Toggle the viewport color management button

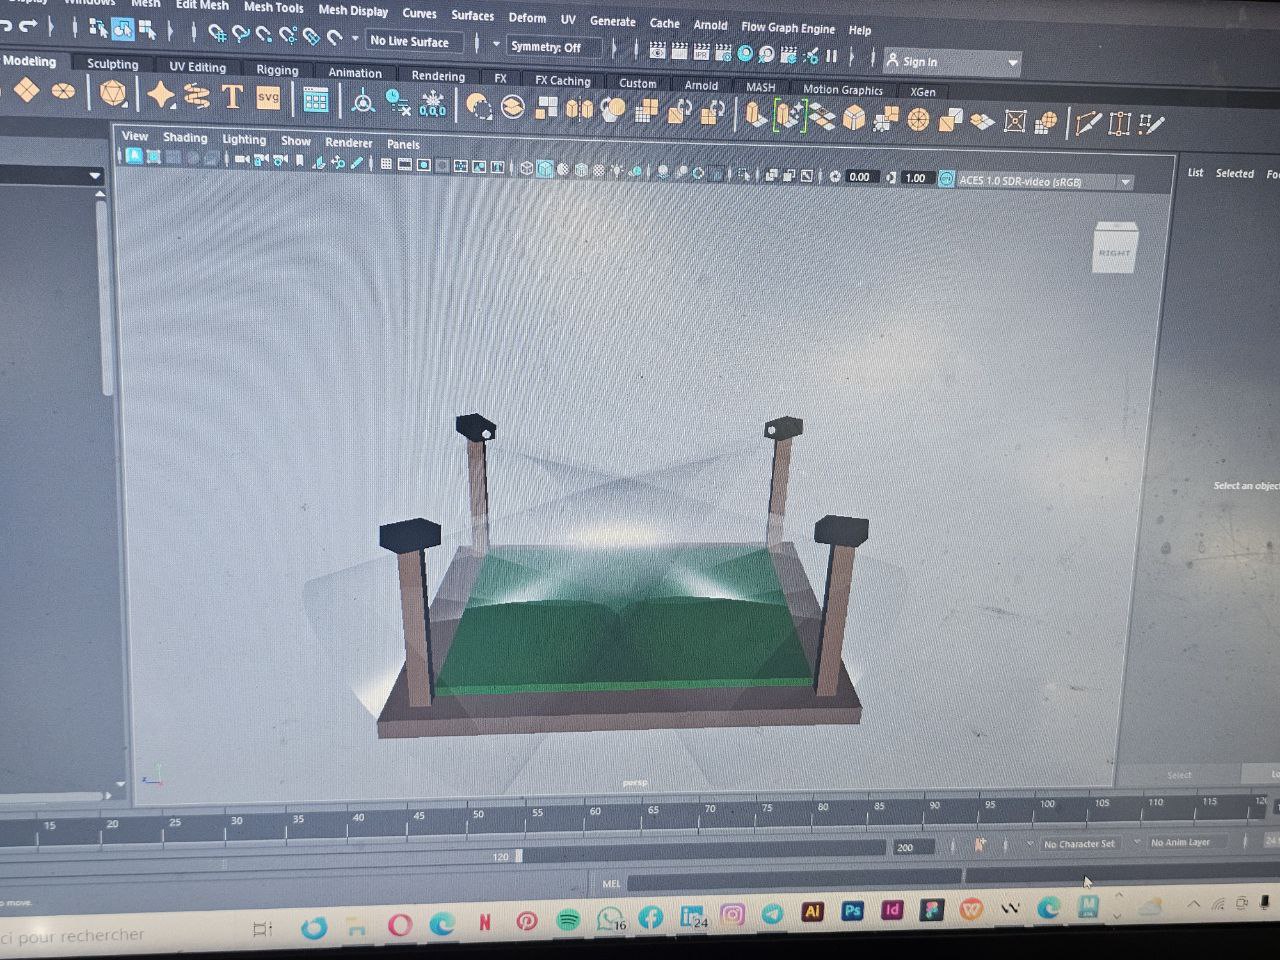click(946, 179)
